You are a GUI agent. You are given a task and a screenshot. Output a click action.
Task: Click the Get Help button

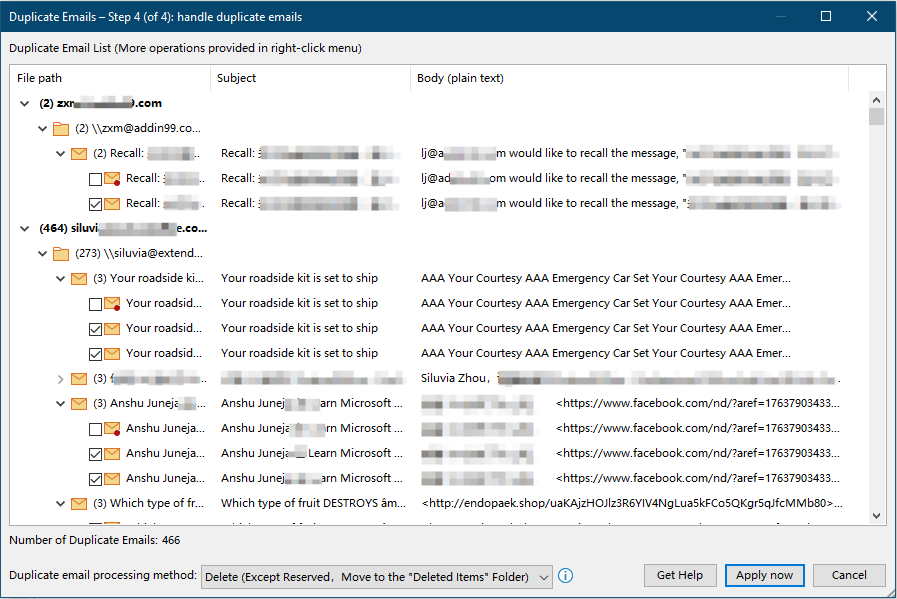pos(680,575)
